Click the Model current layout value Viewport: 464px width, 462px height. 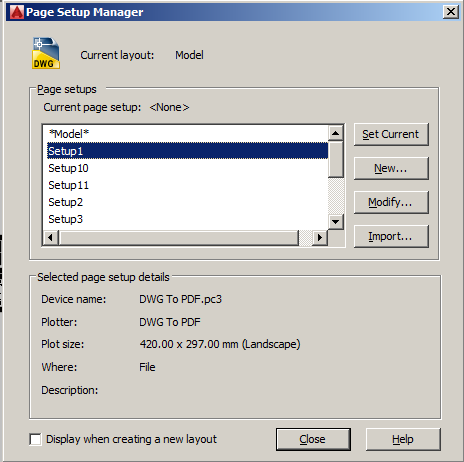[x=189, y=55]
